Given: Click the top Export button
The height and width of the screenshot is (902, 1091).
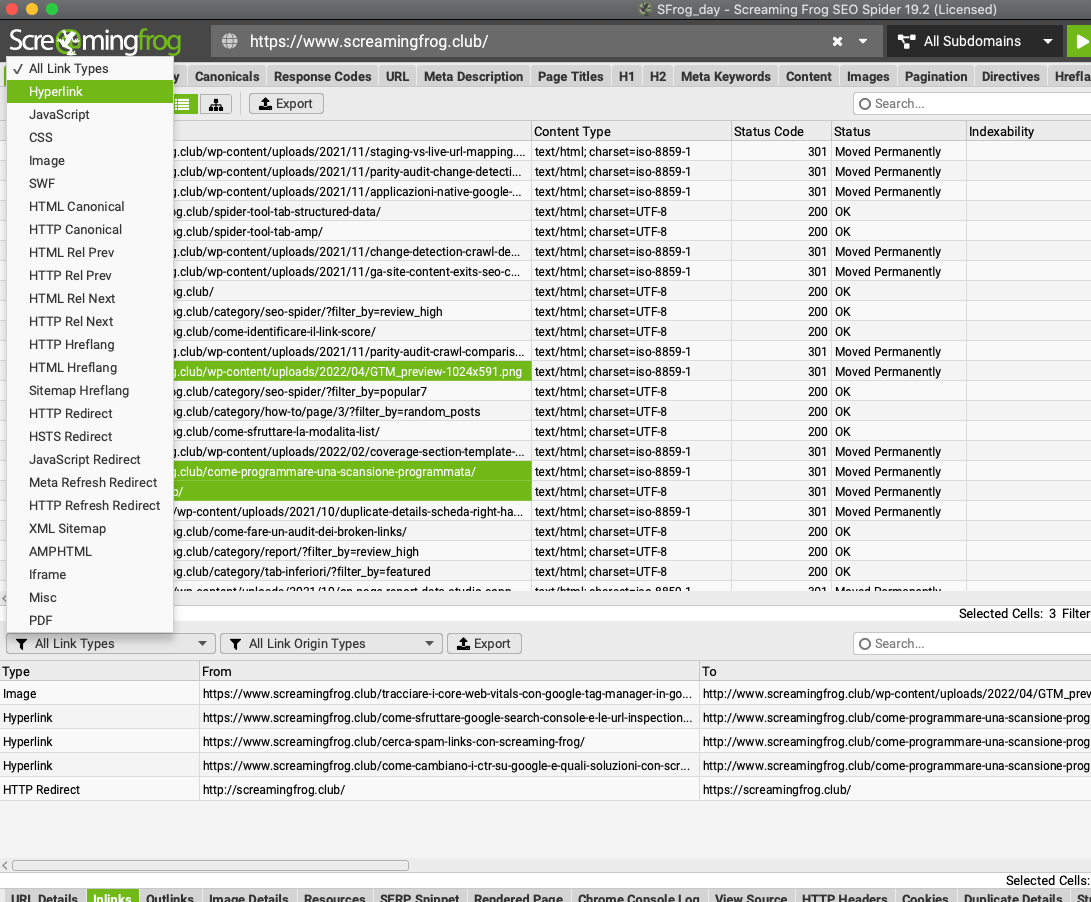Looking at the screenshot, I should pyautogui.click(x=285, y=104).
